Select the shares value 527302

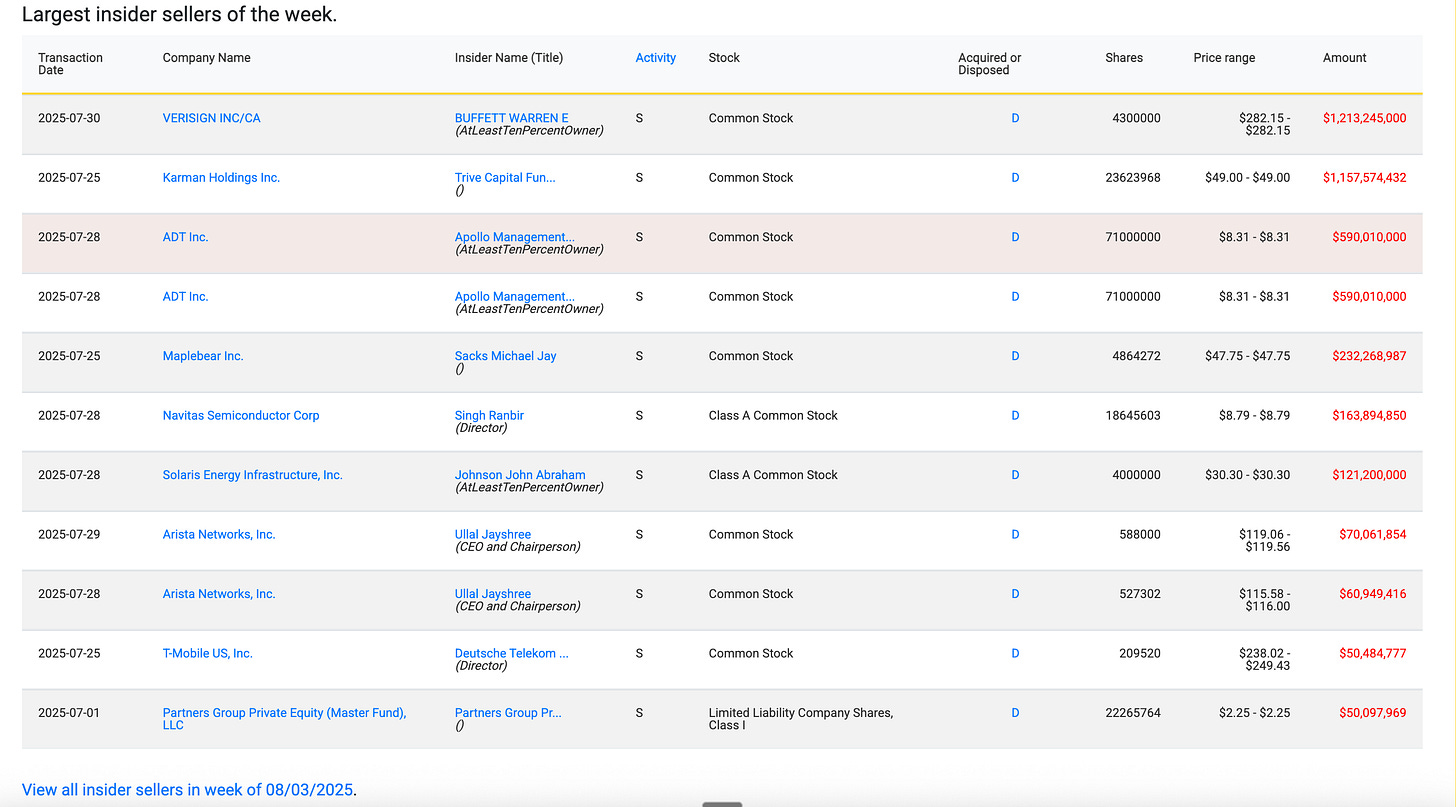coord(1140,594)
